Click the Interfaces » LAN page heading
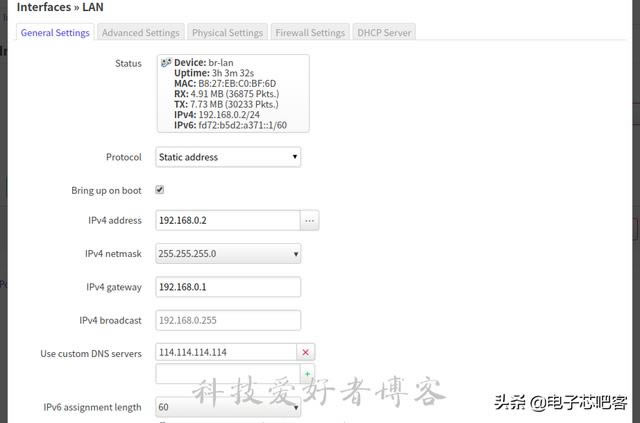The width and height of the screenshot is (640, 423). [x=59, y=8]
